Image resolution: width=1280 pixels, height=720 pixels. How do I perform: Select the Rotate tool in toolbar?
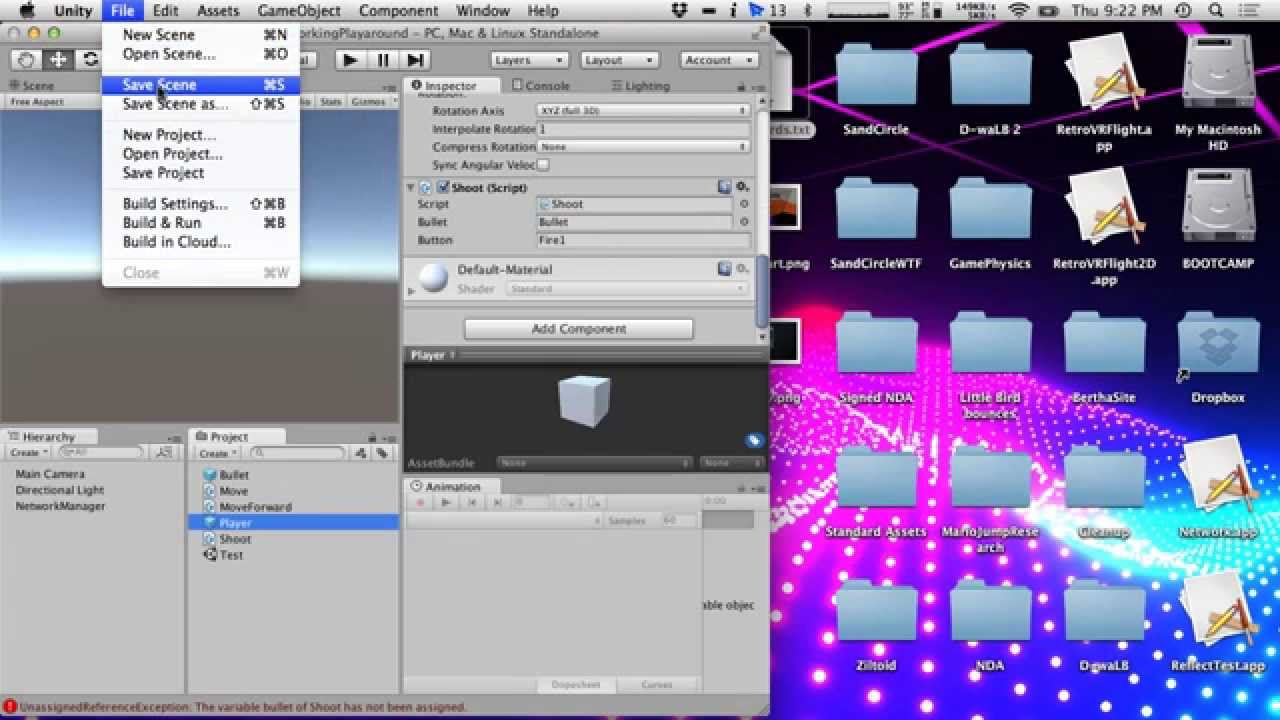click(89, 60)
